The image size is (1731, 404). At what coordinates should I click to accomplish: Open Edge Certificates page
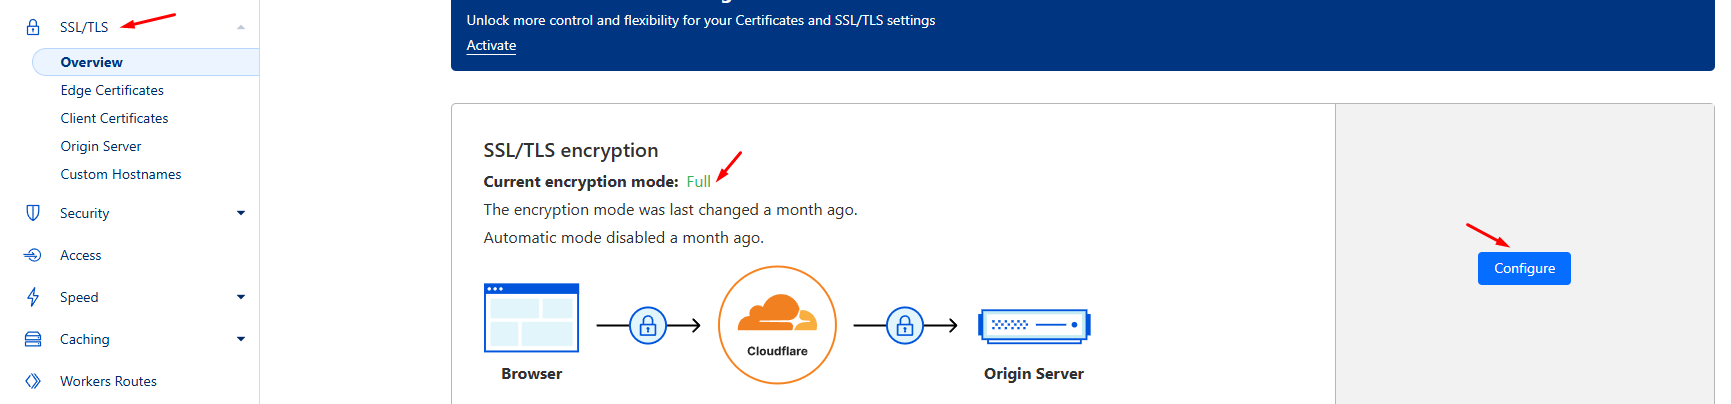pos(112,90)
